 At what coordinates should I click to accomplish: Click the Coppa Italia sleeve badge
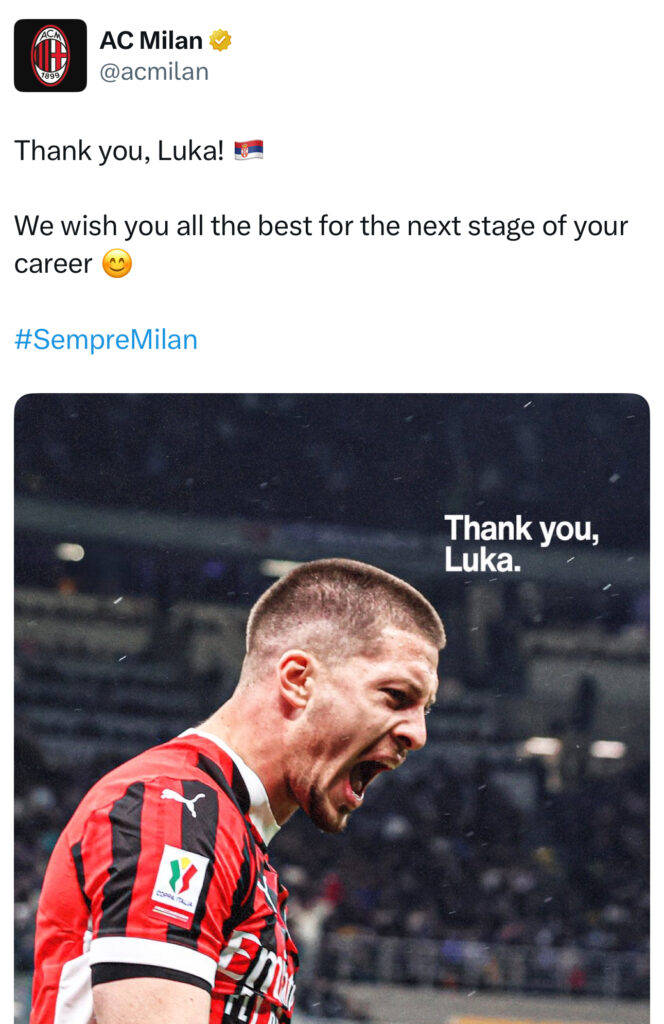[x=180, y=882]
